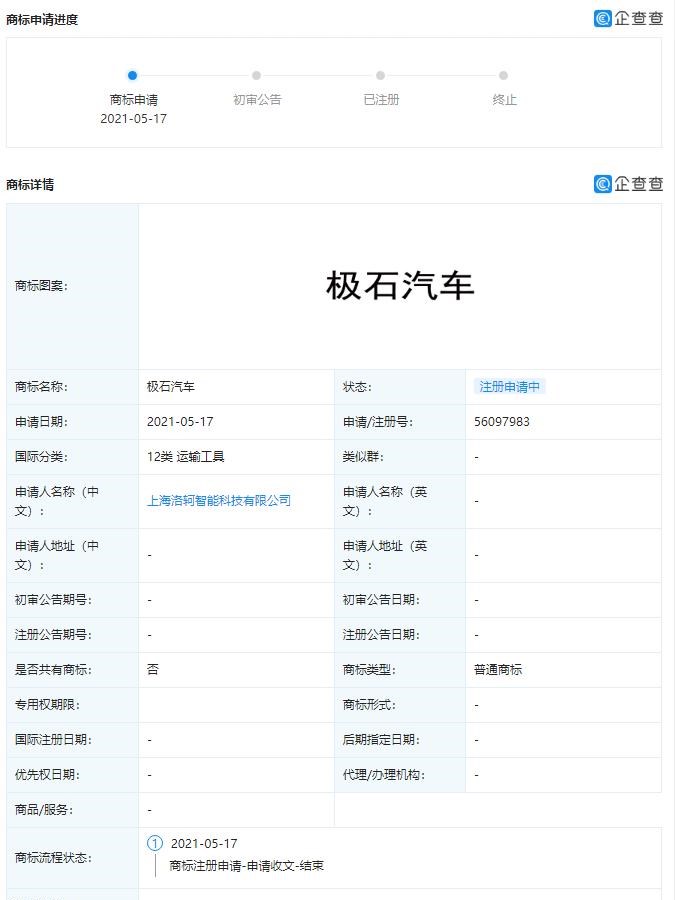Click the circled number 1 flow step icon
This screenshot has width=675, height=900.
tap(155, 843)
